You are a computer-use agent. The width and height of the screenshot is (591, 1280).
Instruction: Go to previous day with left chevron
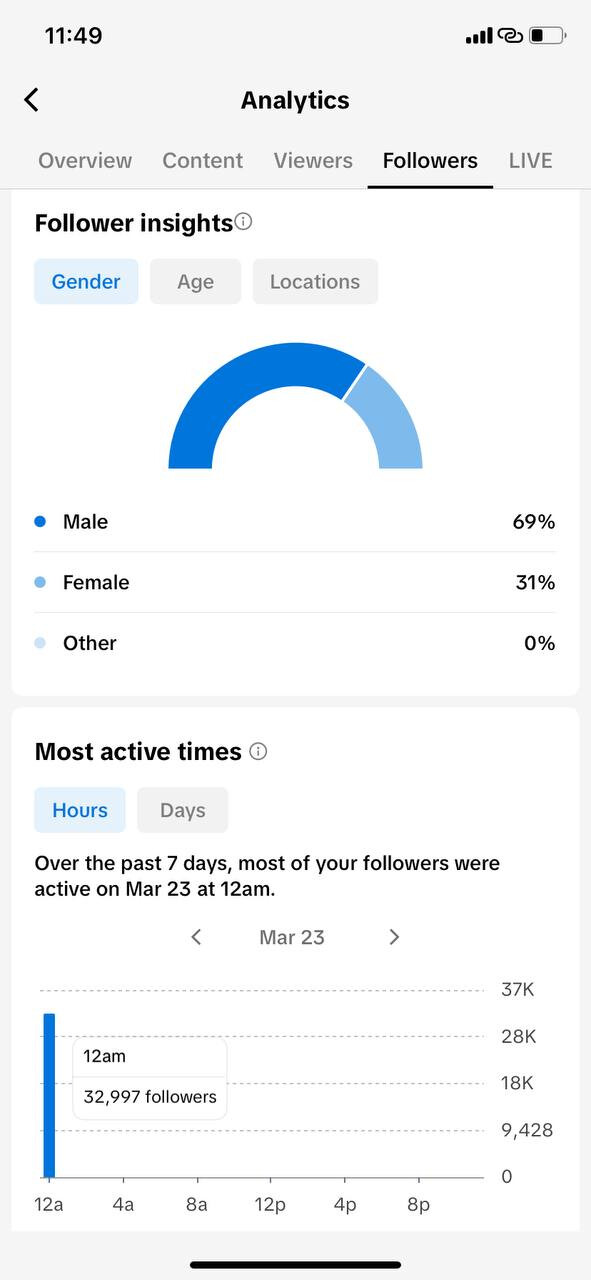[x=196, y=937]
